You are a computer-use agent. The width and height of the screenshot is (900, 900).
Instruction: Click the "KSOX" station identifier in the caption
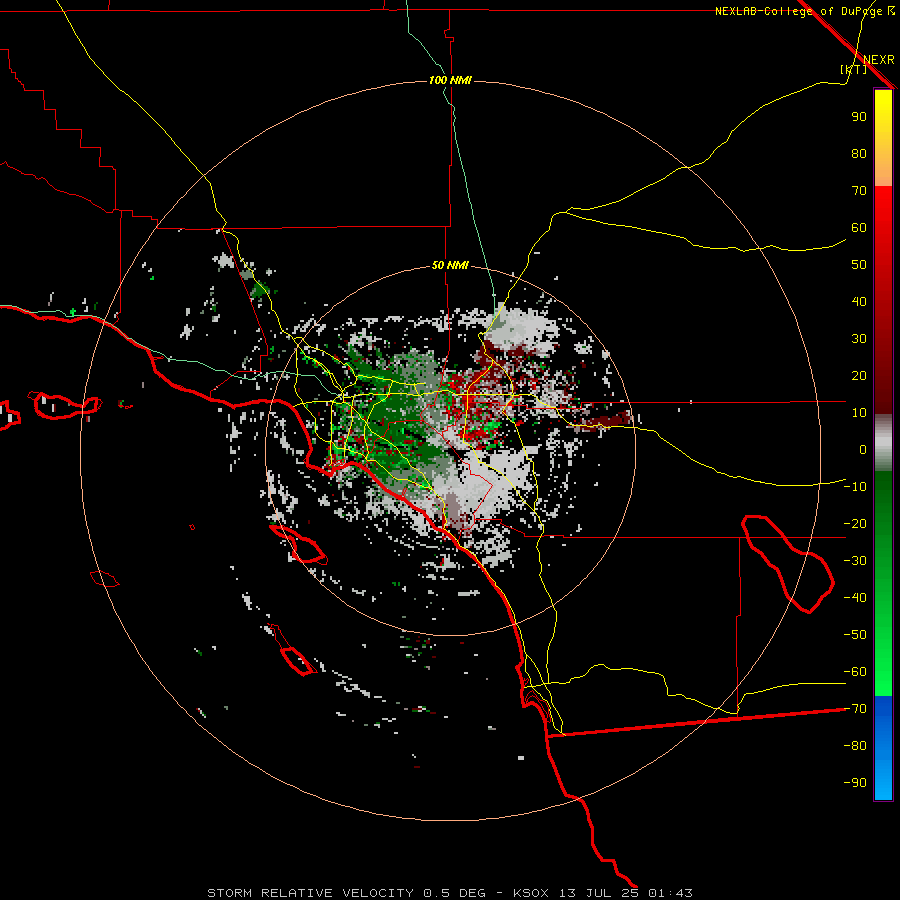pyautogui.click(x=531, y=893)
